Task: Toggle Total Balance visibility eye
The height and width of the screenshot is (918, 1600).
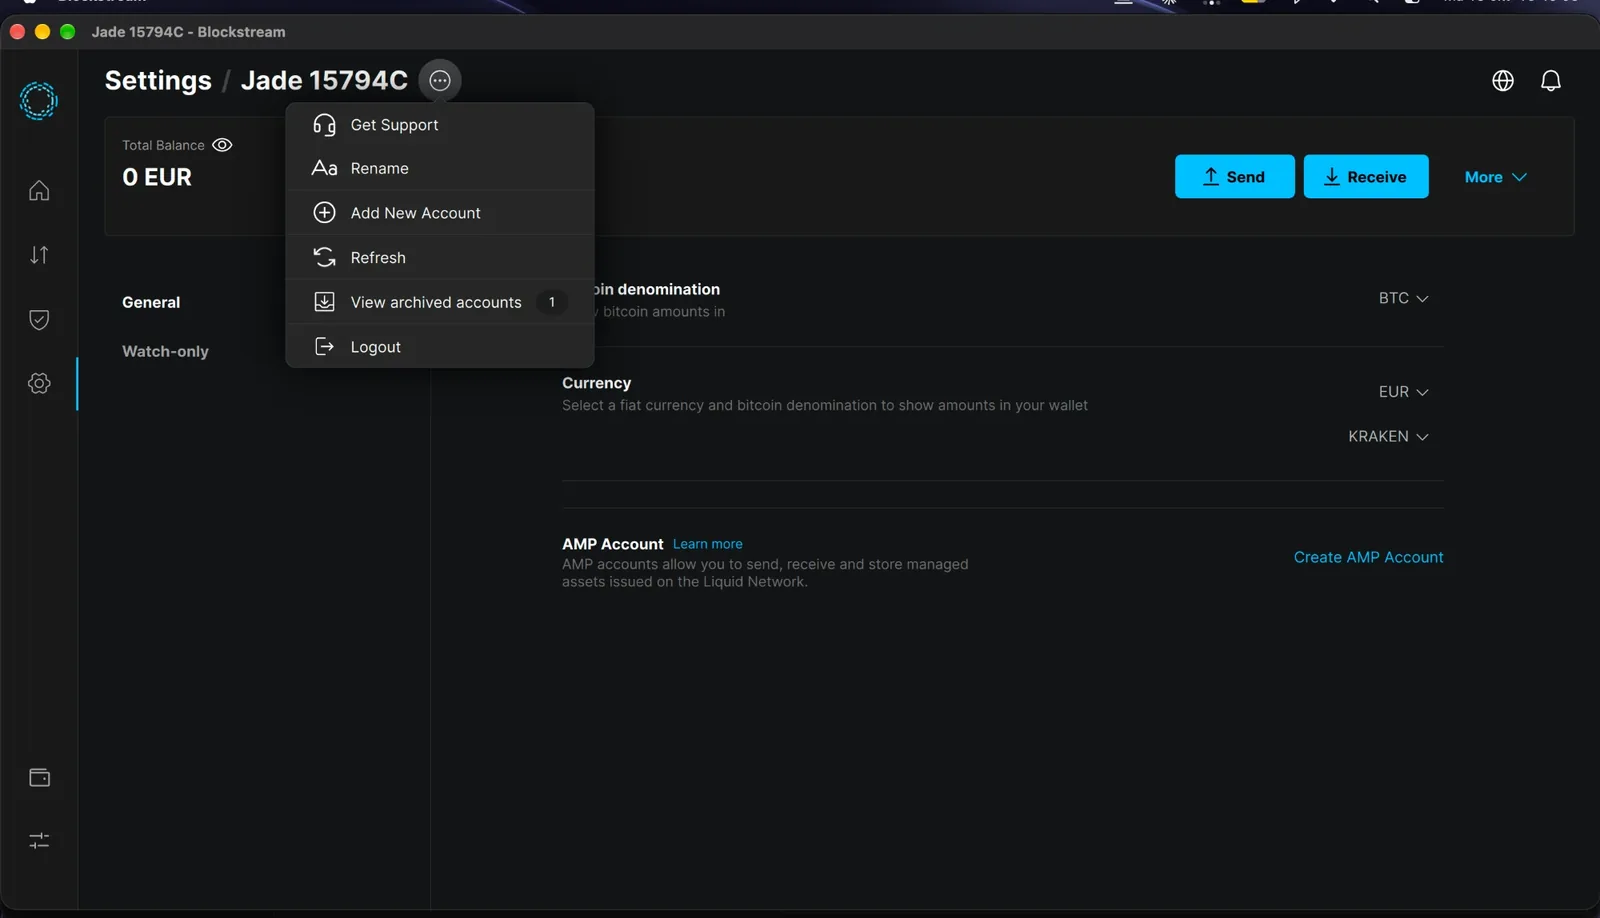Action: [x=222, y=145]
